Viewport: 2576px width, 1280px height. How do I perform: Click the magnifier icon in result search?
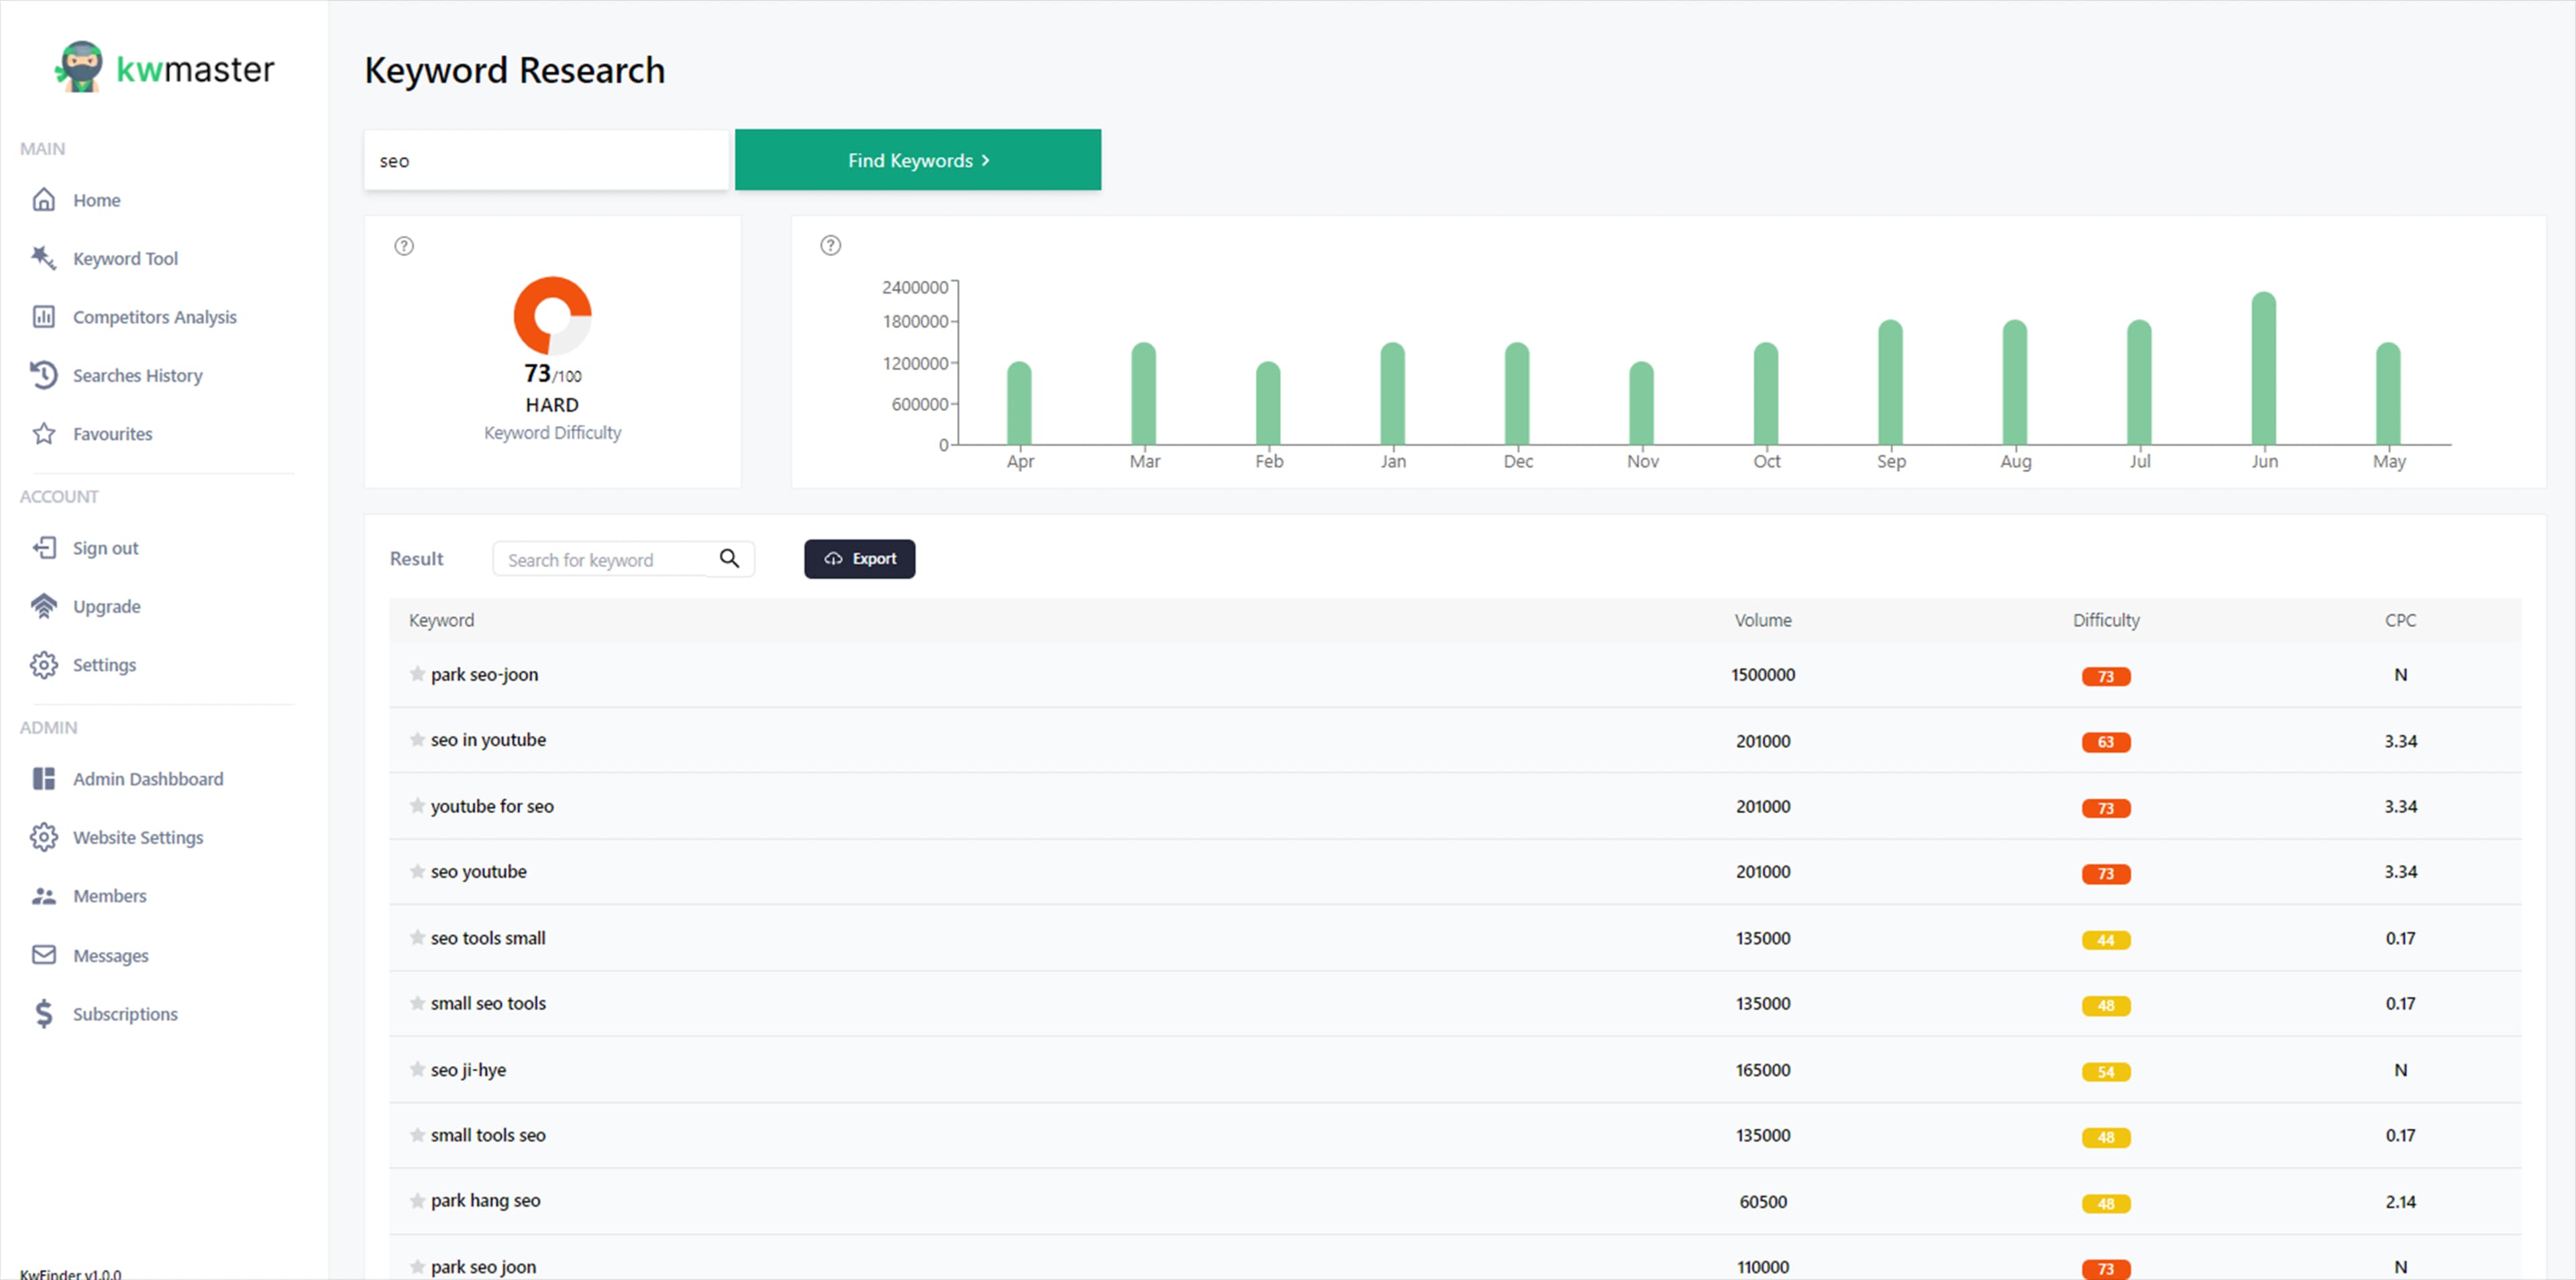click(730, 559)
